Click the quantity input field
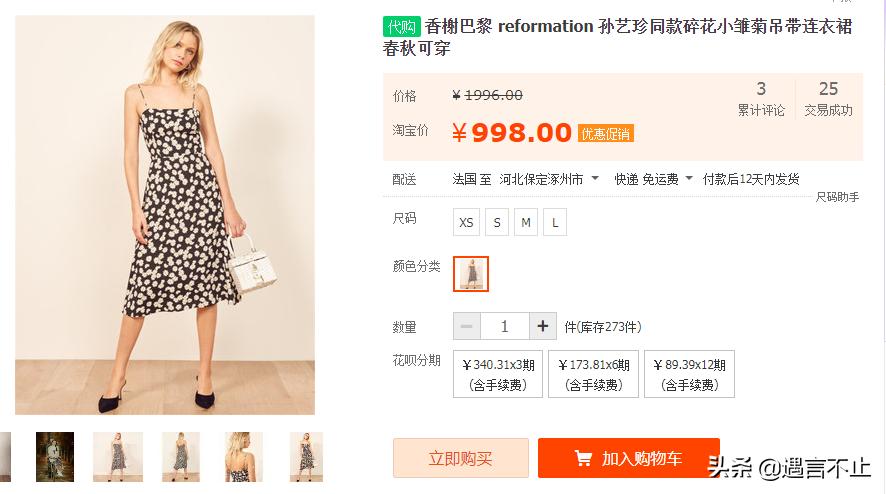886x494 pixels. click(505, 326)
